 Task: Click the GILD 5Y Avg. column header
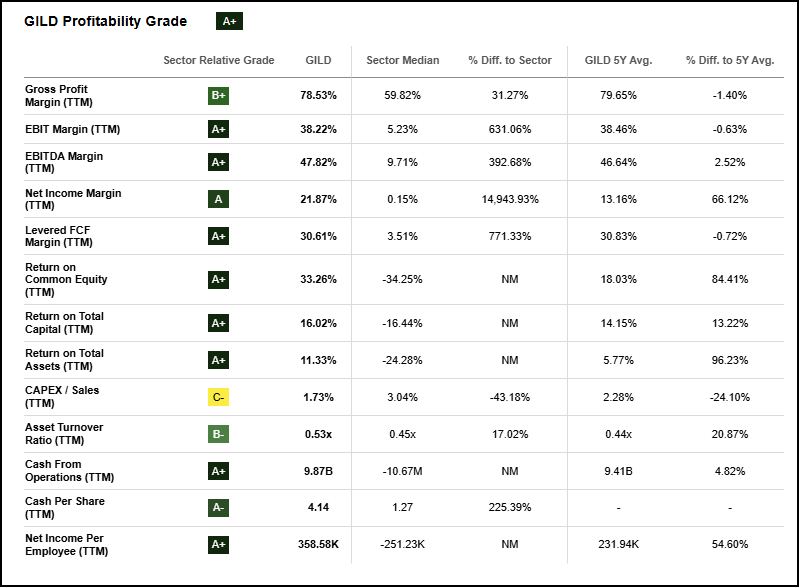[x=618, y=60]
